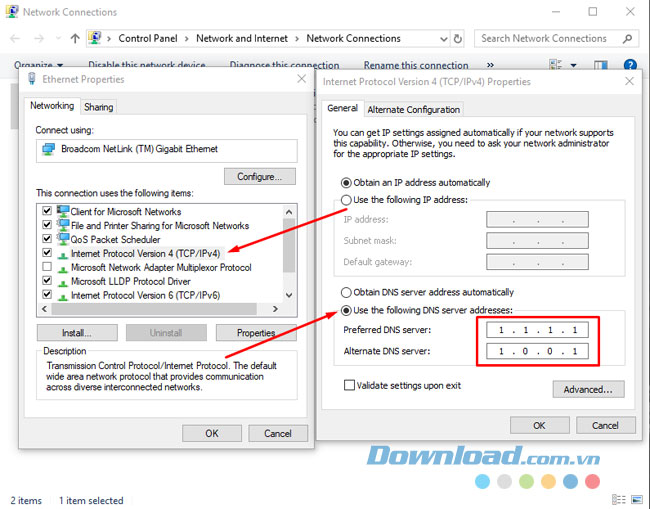
Task: Click the Configure... button
Action: [x=260, y=177]
